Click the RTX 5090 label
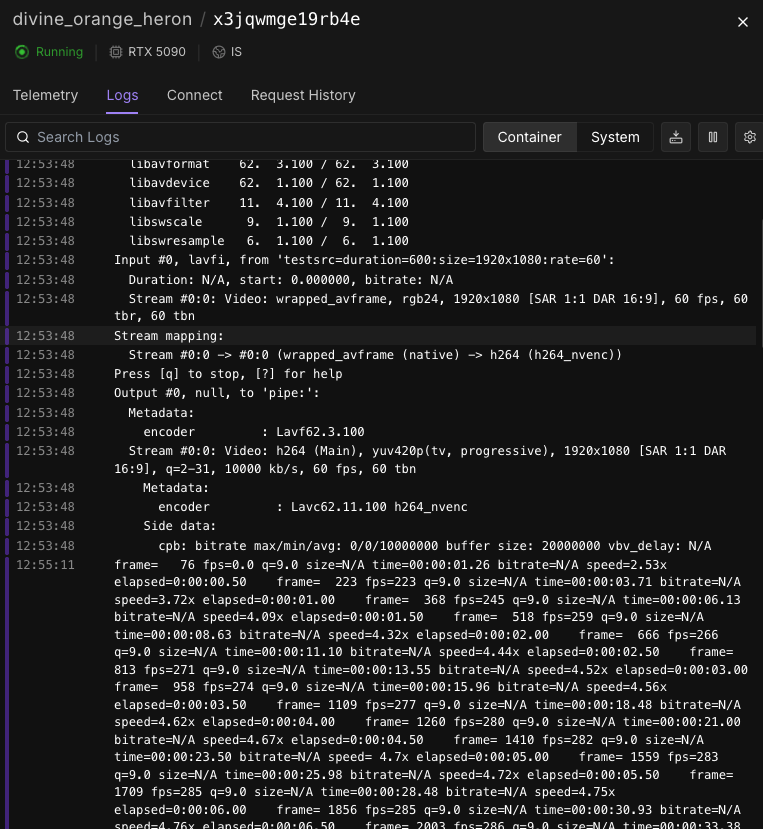Viewport: 763px width, 829px height. point(157,52)
